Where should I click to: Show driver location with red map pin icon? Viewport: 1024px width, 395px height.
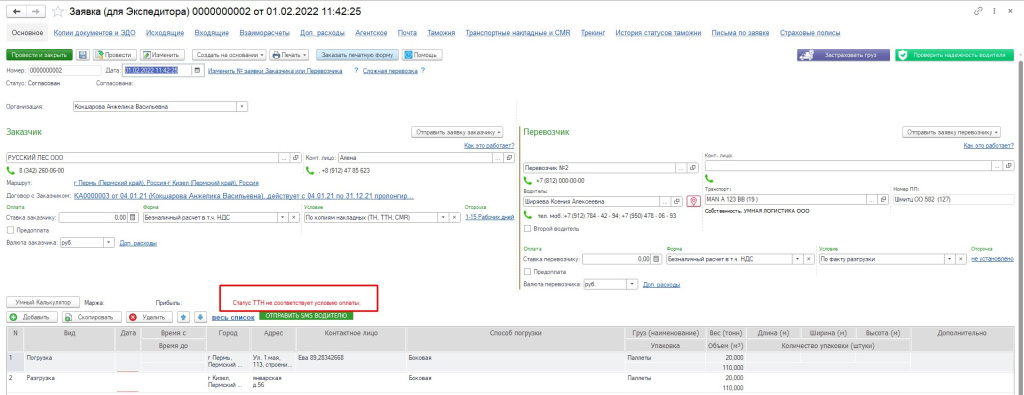coord(694,201)
